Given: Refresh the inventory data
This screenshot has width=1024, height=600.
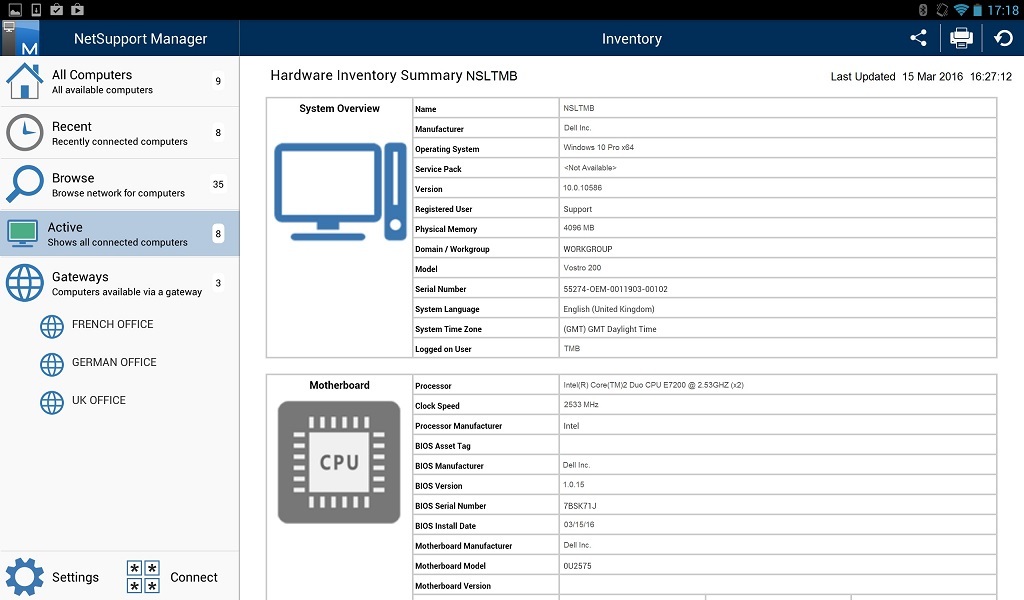Looking at the screenshot, I should tap(1003, 38).
